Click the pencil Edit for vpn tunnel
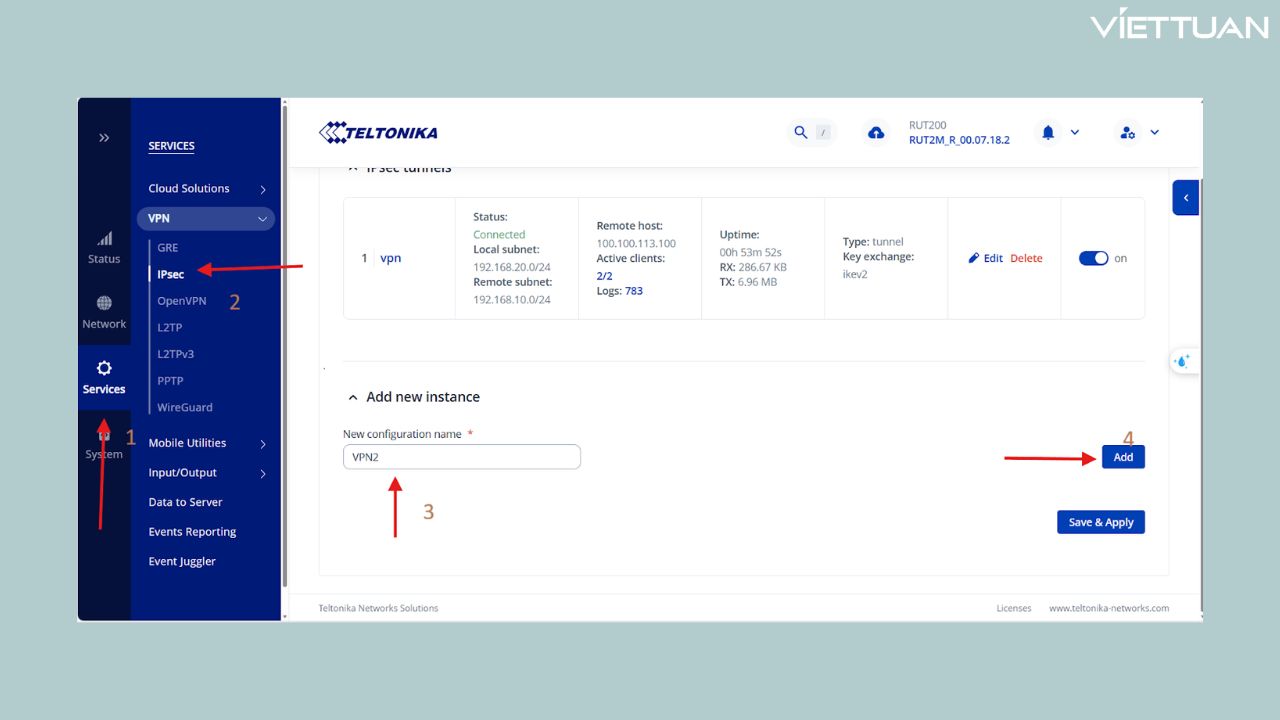 click(x=986, y=258)
